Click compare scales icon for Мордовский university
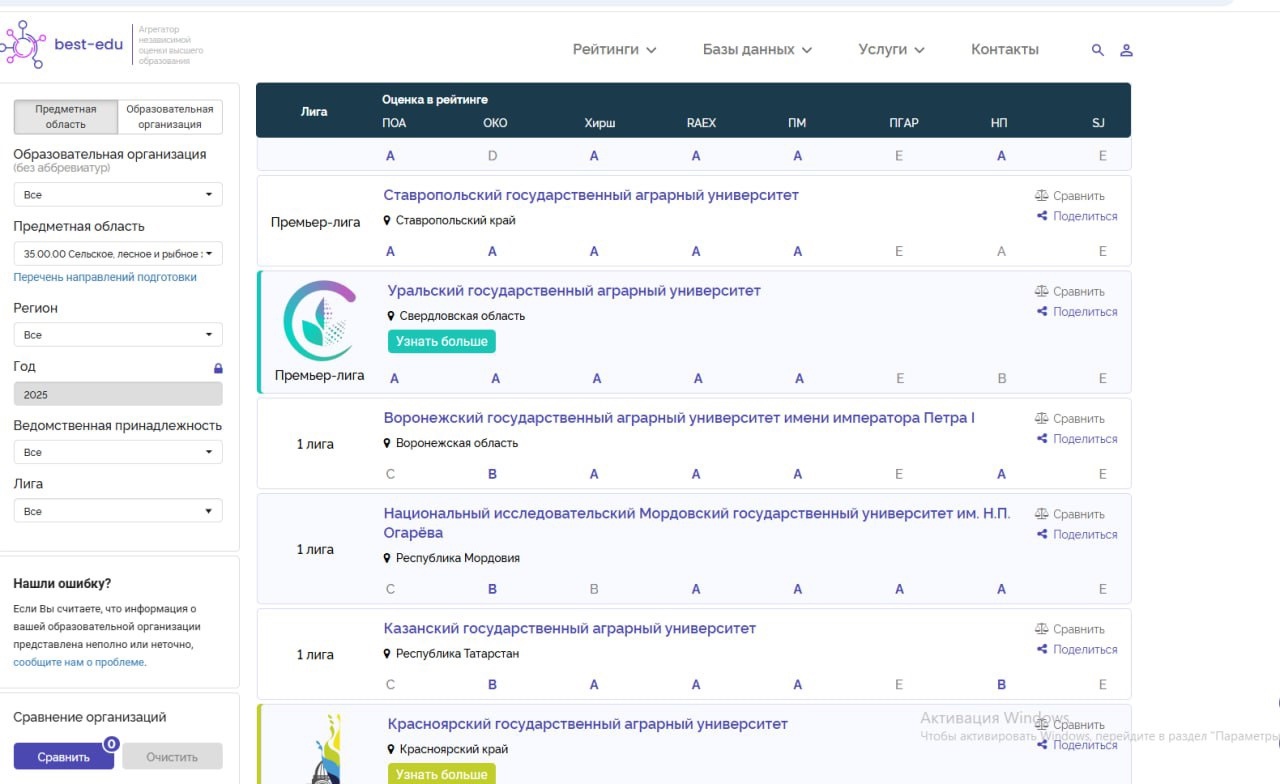The width and height of the screenshot is (1280, 784). click(x=1042, y=514)
